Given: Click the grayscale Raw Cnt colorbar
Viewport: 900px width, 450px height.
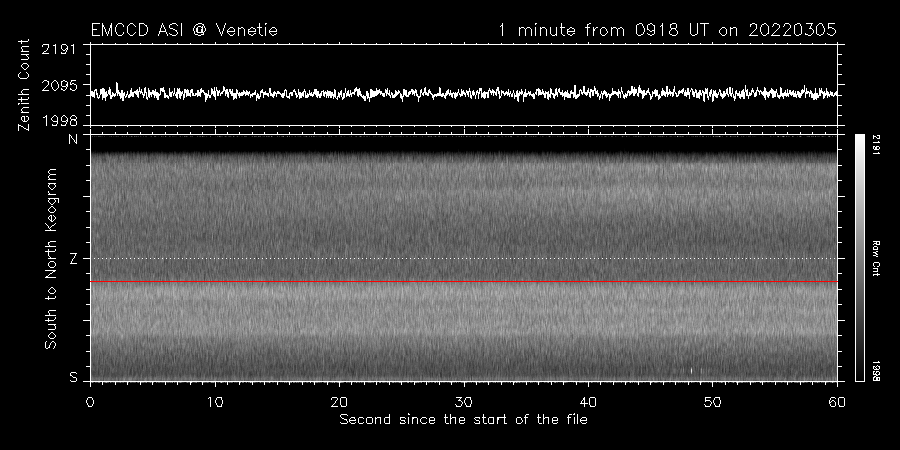Looking at the screenshot, I should [x=860, y=258].
